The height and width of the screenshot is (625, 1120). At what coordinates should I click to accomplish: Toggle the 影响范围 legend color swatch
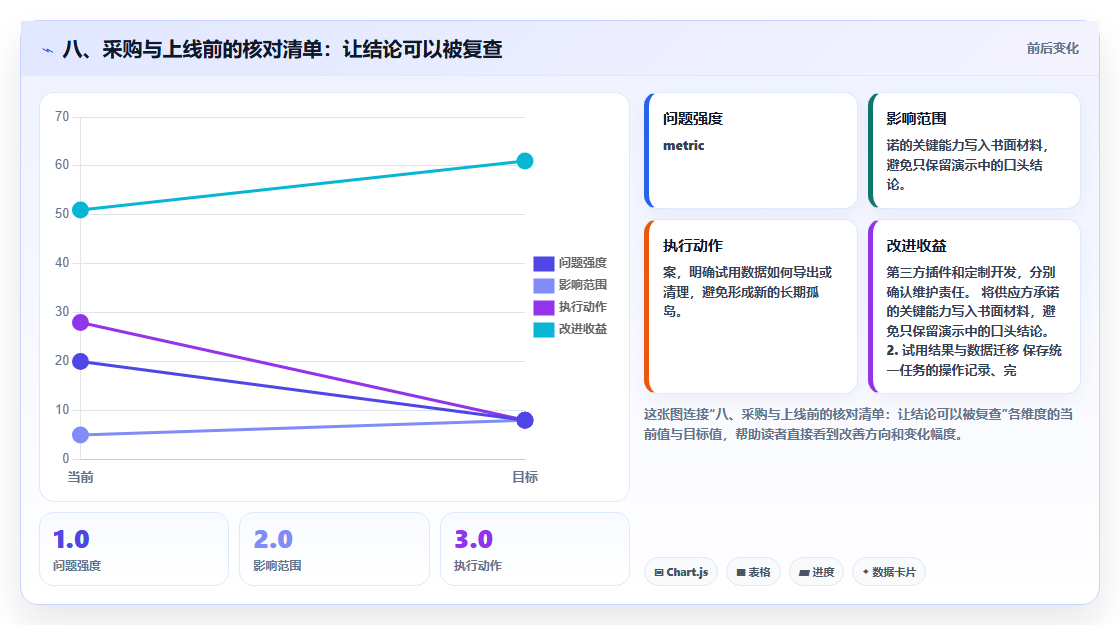click(x=544, y=286)
